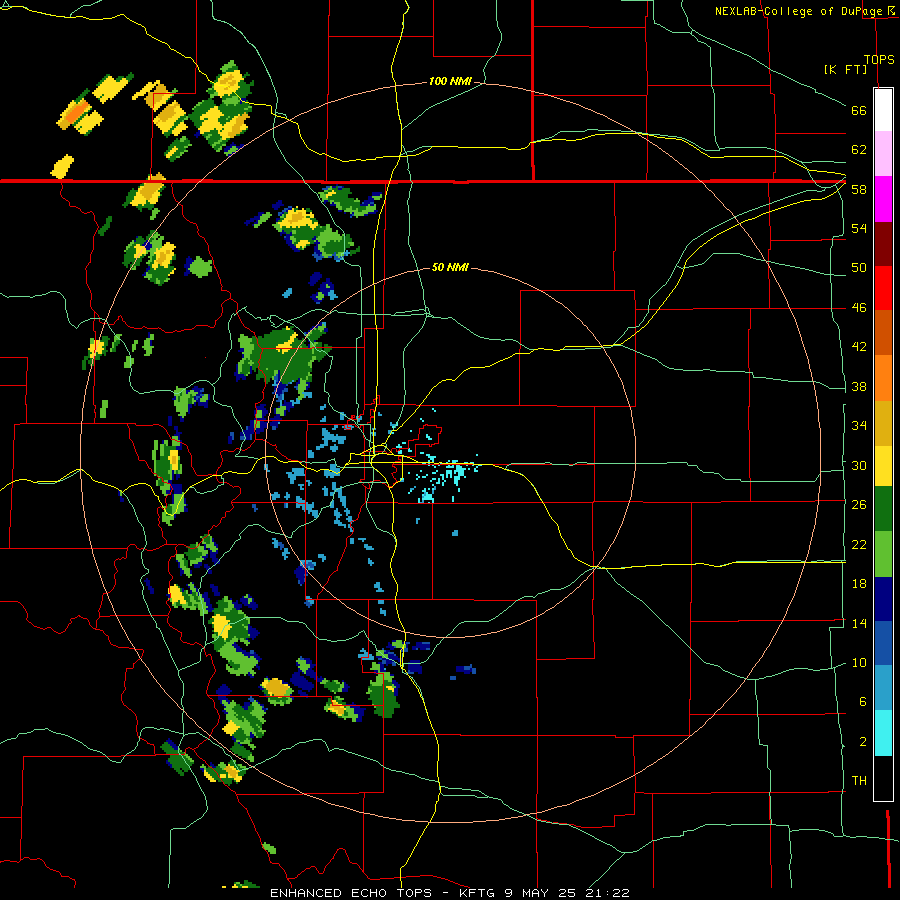Click the '26' legend value
The width and height of the screenshot is (900, 900).
[x=859, y=505]
